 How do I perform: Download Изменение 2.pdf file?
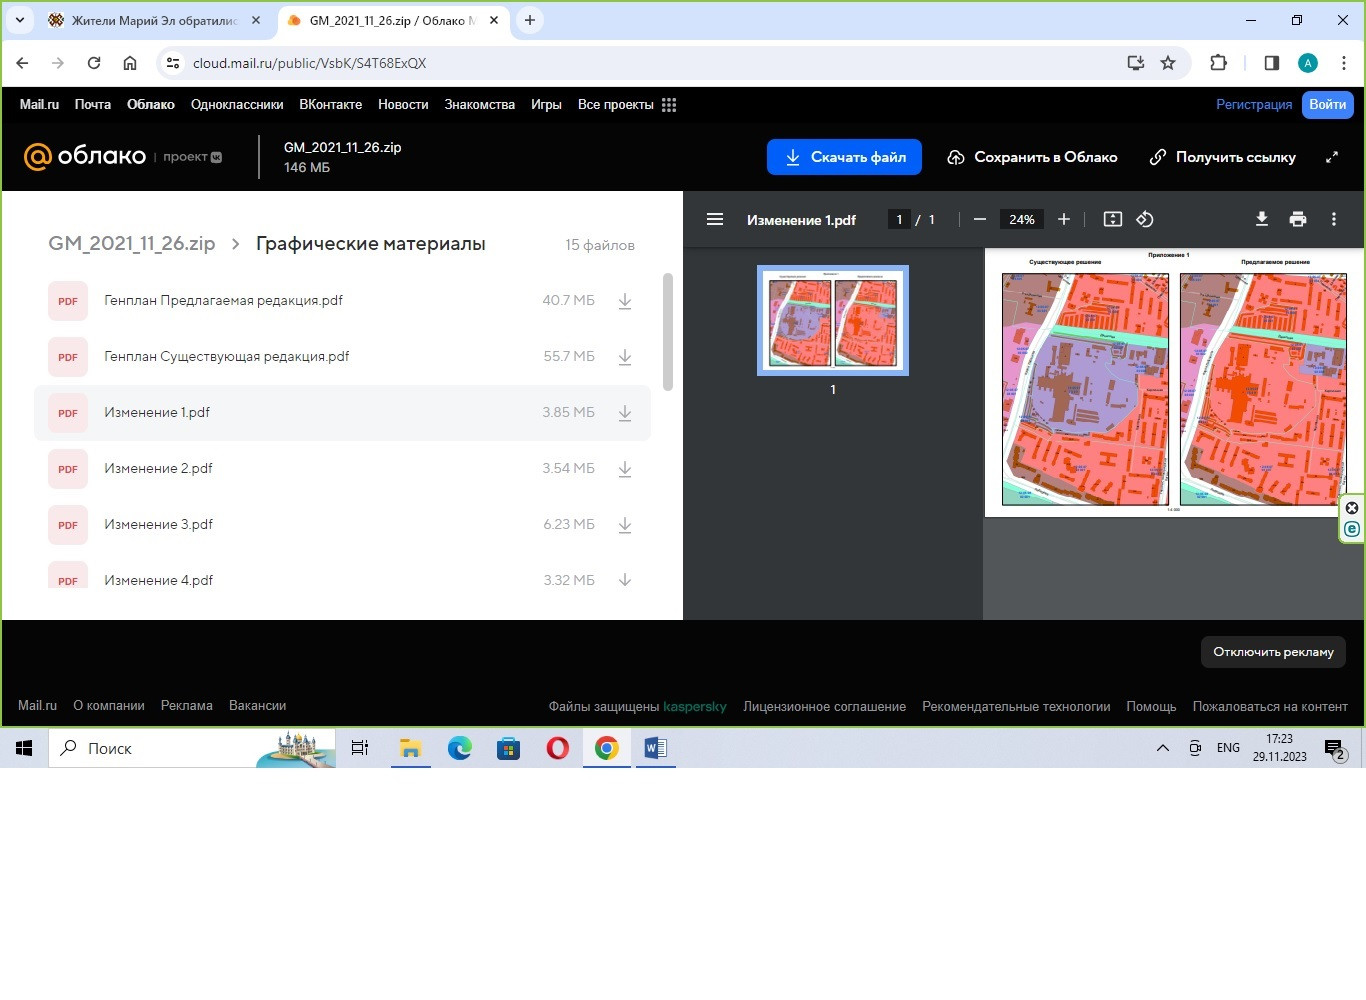[x=625, y=469]
